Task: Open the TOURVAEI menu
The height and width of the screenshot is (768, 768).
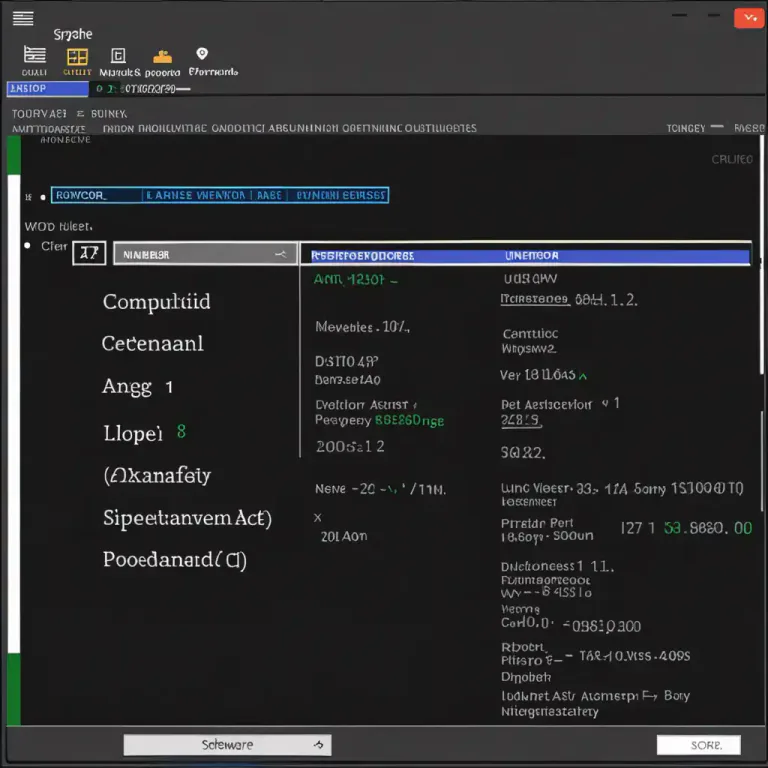Action: click(x=39, y=114)
